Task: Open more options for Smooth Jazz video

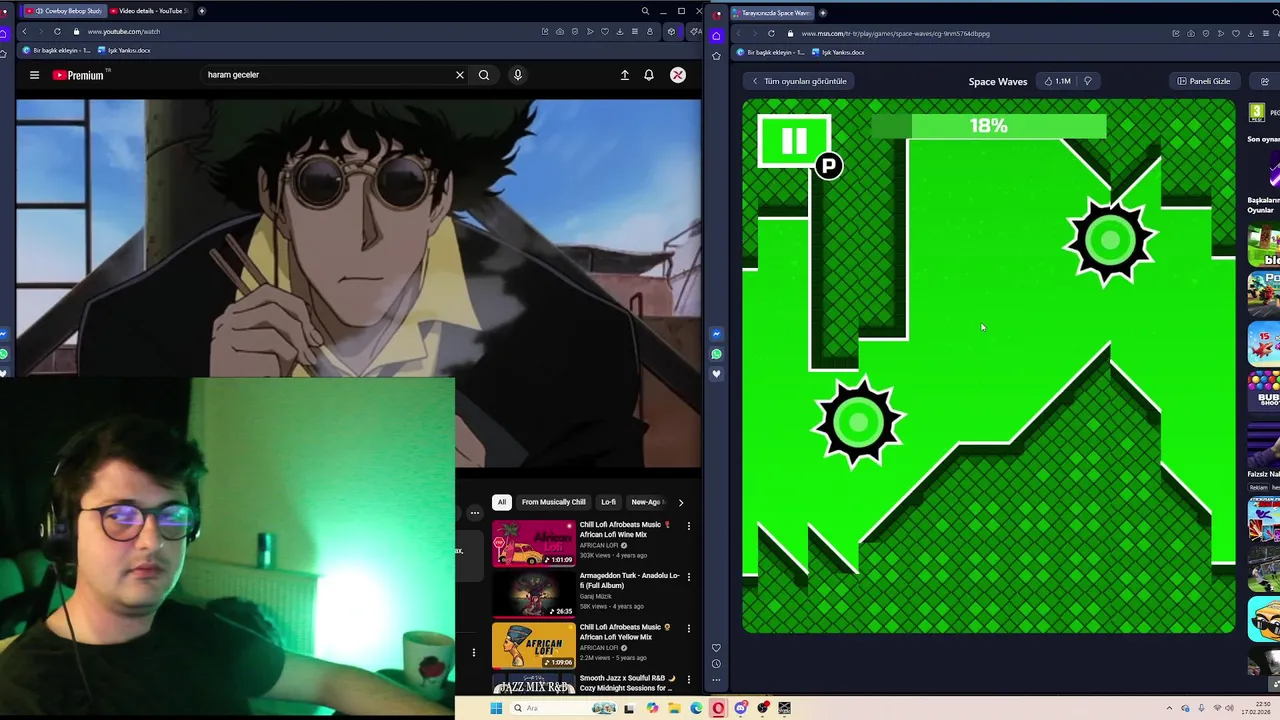Action: tap(688, 679)
